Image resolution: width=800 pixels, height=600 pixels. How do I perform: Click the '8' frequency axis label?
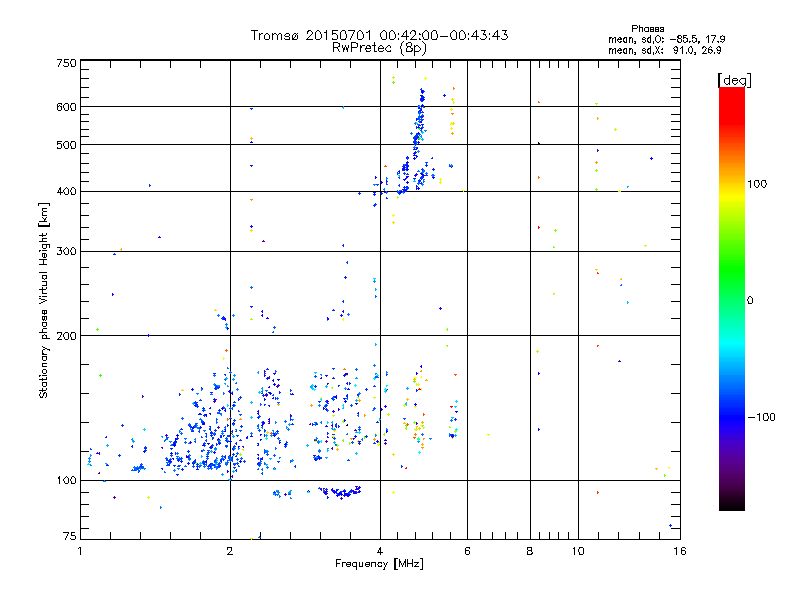[530, 551]
